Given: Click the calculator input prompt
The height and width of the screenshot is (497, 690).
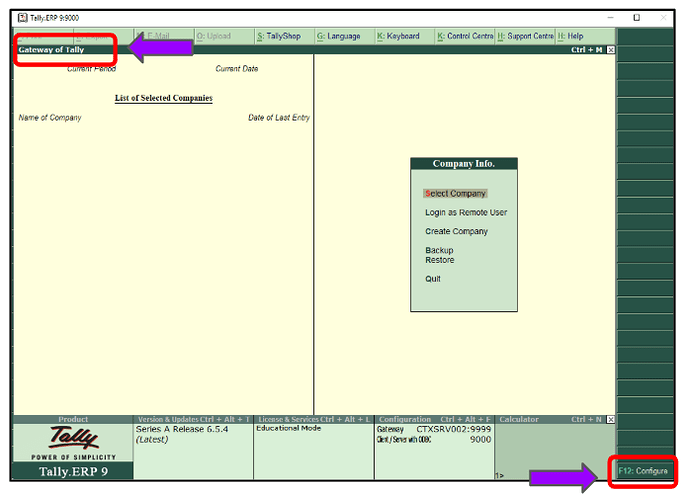Looking at the screenshot, I should pyautogui.click(x=499, y=475).
